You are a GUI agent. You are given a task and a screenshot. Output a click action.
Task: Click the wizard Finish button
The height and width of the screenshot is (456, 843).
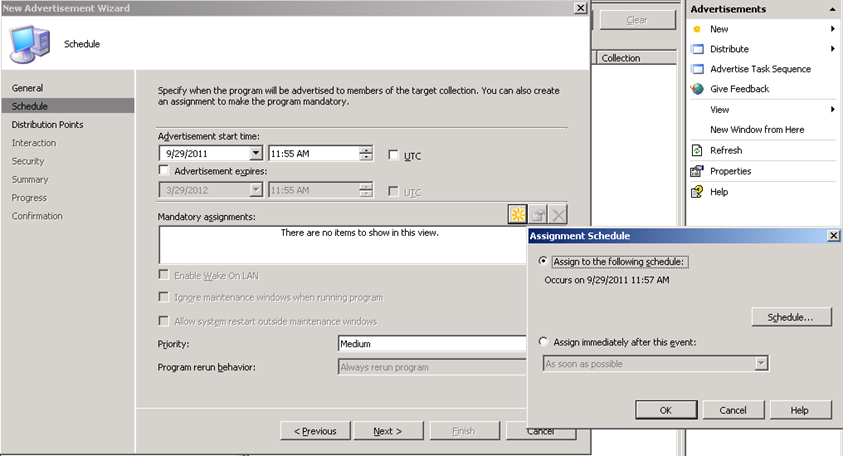(463, 431)
